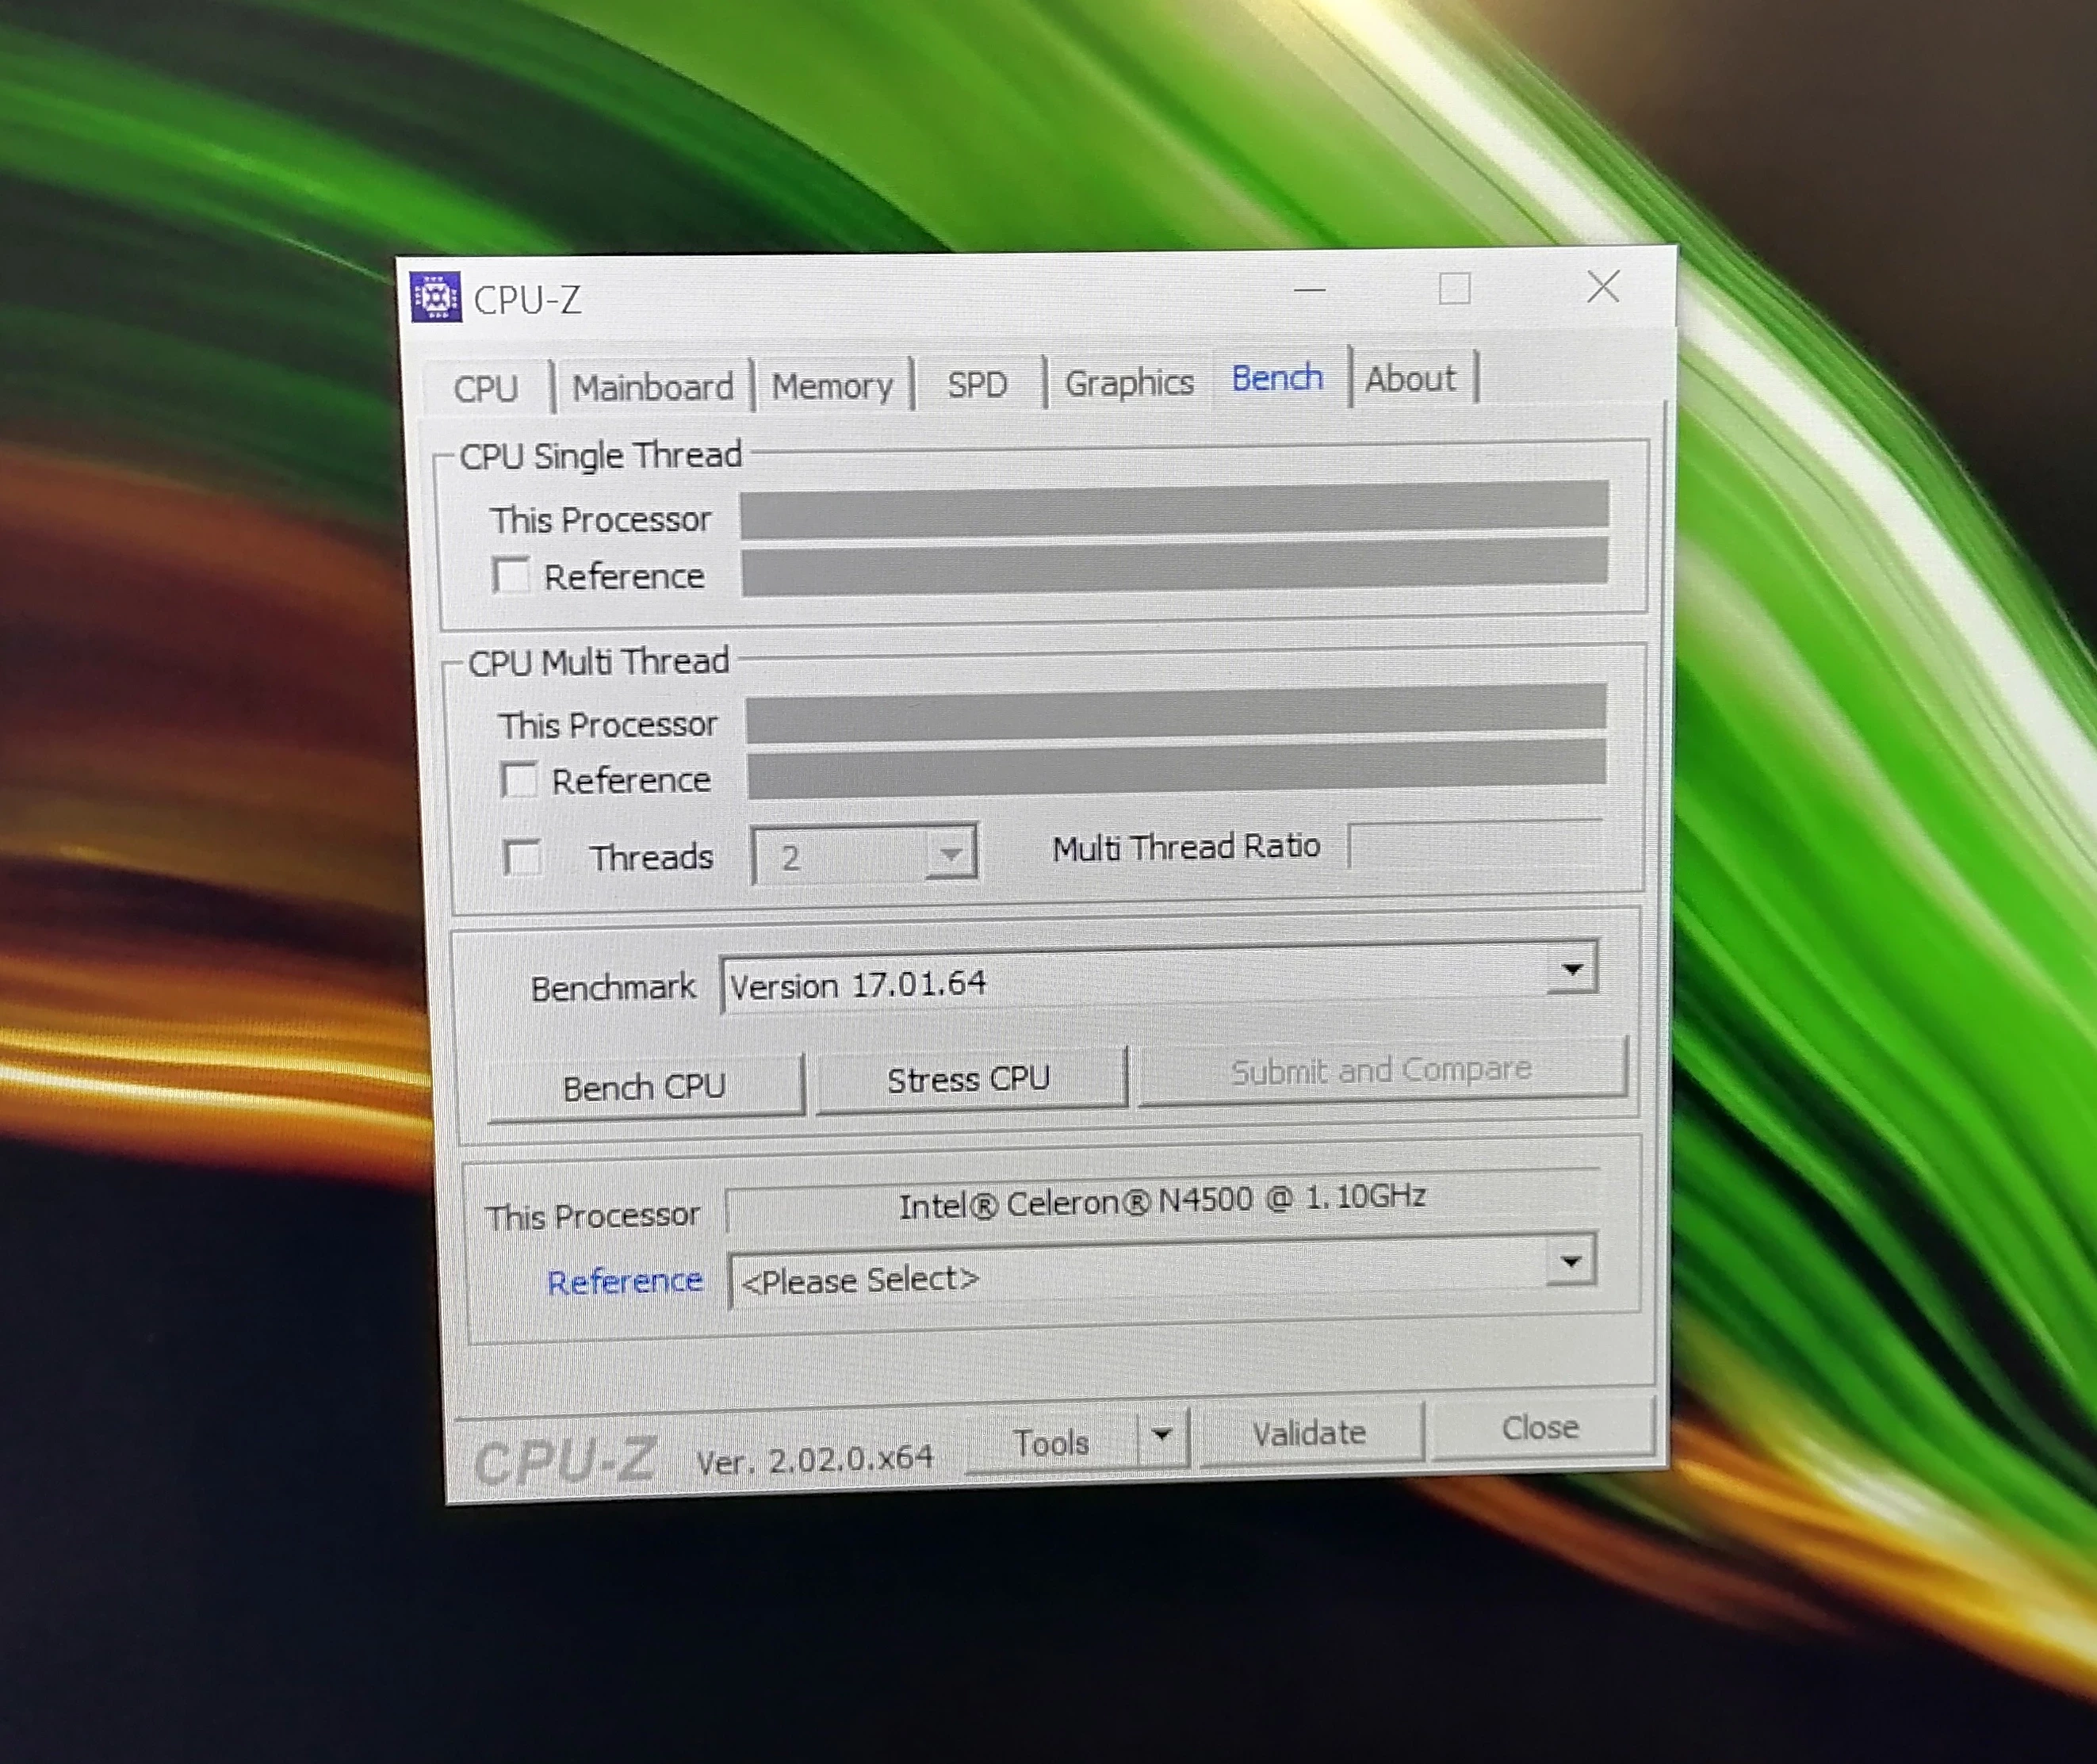The height and width of the screenshot is (1764, 2097).
Task: Minimize the CPU-Z window
Action: pos(1309,290)
